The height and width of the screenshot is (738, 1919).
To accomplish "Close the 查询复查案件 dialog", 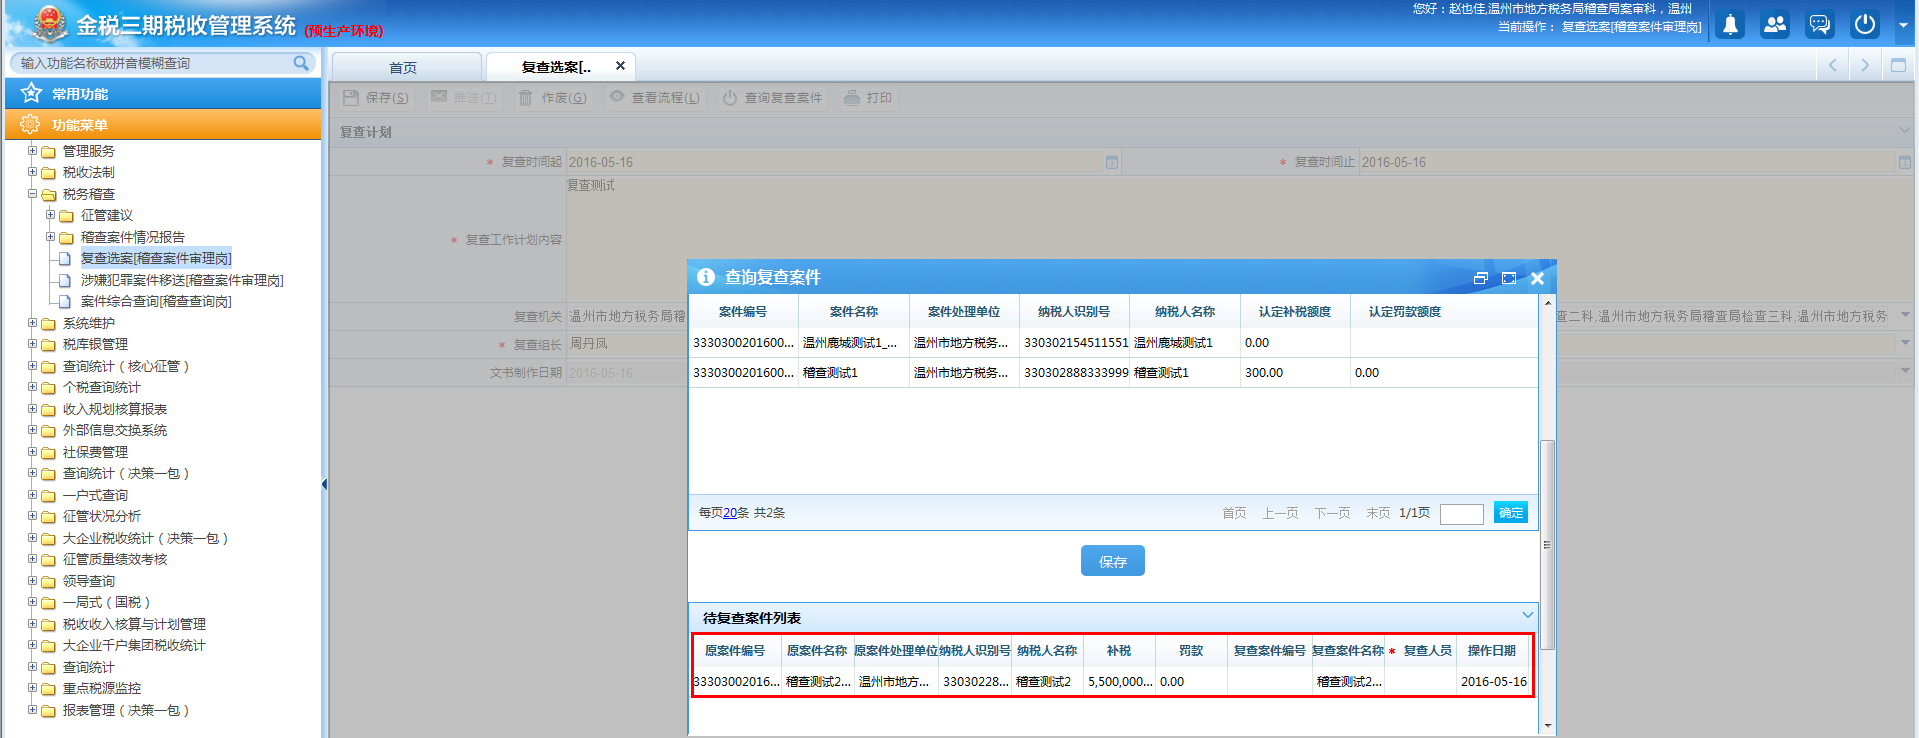I will pyautogui.click(x=1537, y=278).
